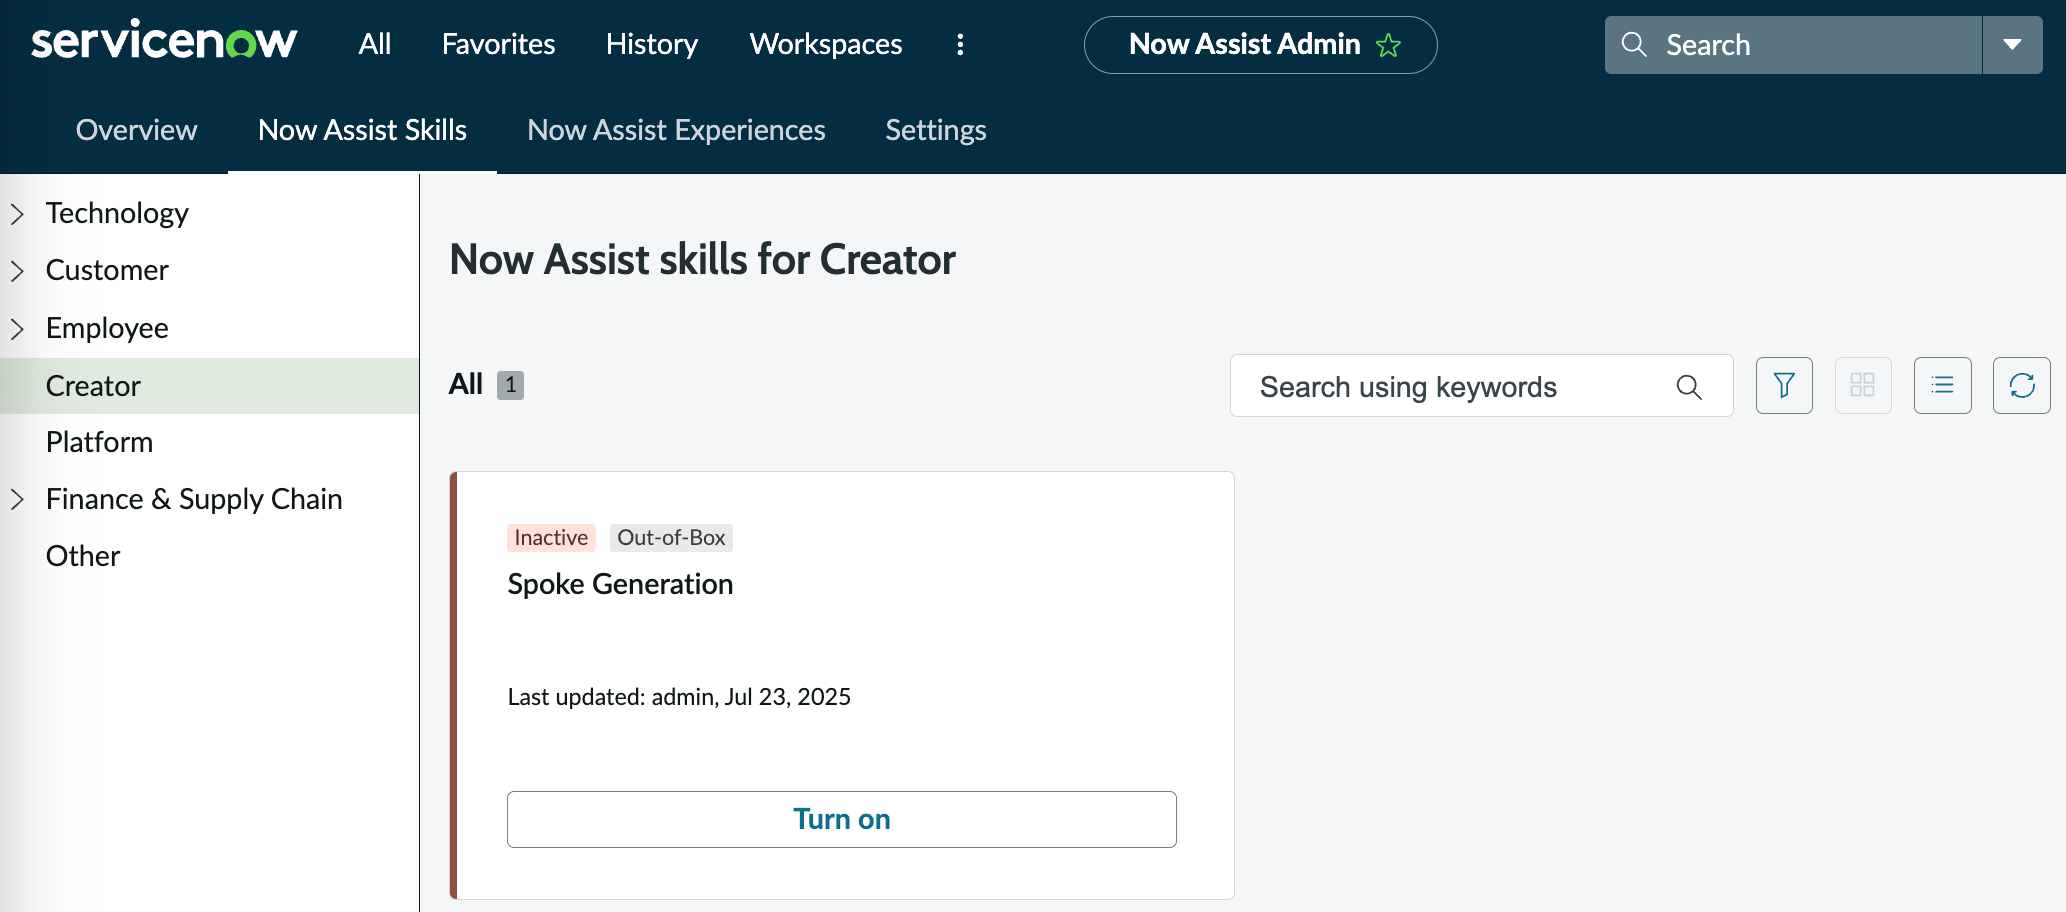Click the Now Assist Admin pill
This screenshot has width=2066, height=912.
tap(1260, 45)
